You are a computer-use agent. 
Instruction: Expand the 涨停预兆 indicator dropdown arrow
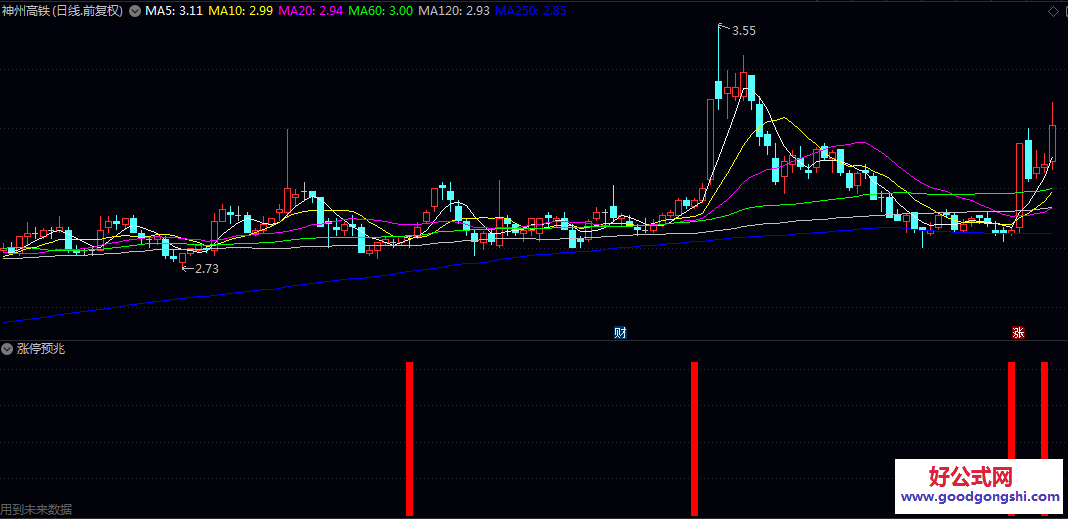click(x=7, y=349)
